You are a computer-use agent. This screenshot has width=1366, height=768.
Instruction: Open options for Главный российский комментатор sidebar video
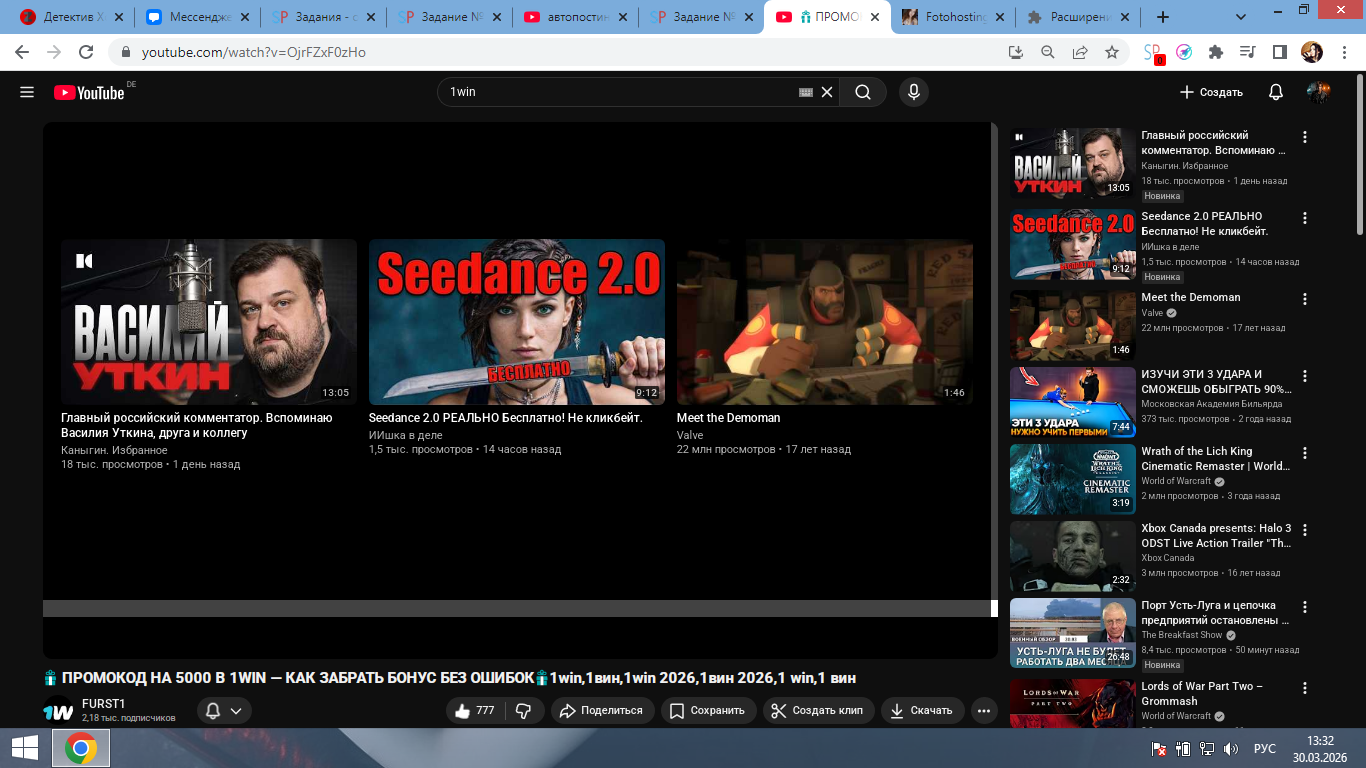[1305, 136]
